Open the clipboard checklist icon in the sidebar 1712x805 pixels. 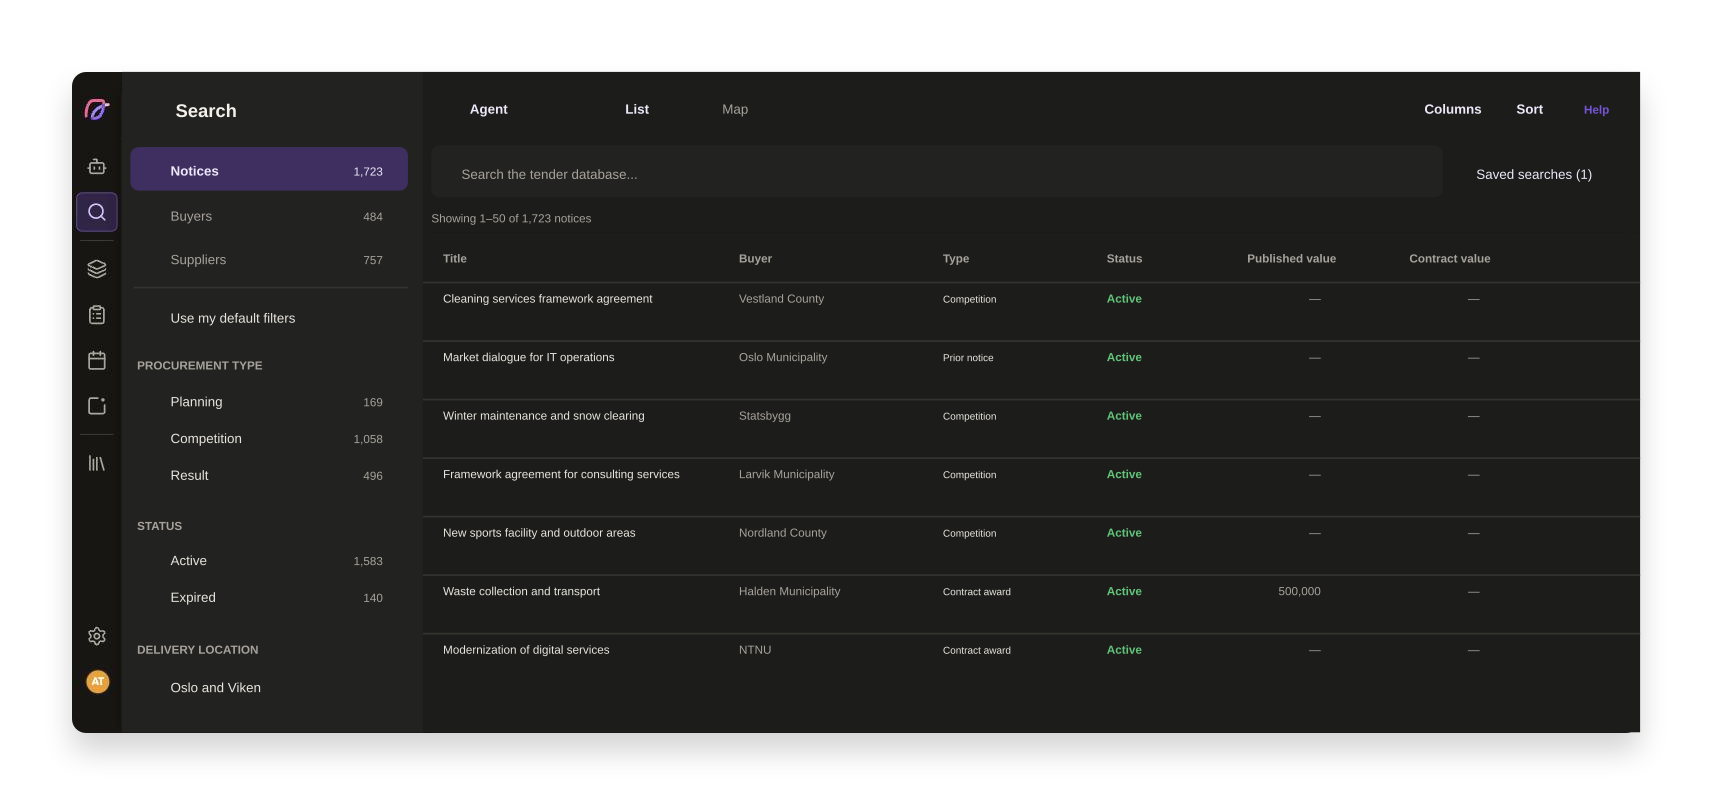point(97,315)
